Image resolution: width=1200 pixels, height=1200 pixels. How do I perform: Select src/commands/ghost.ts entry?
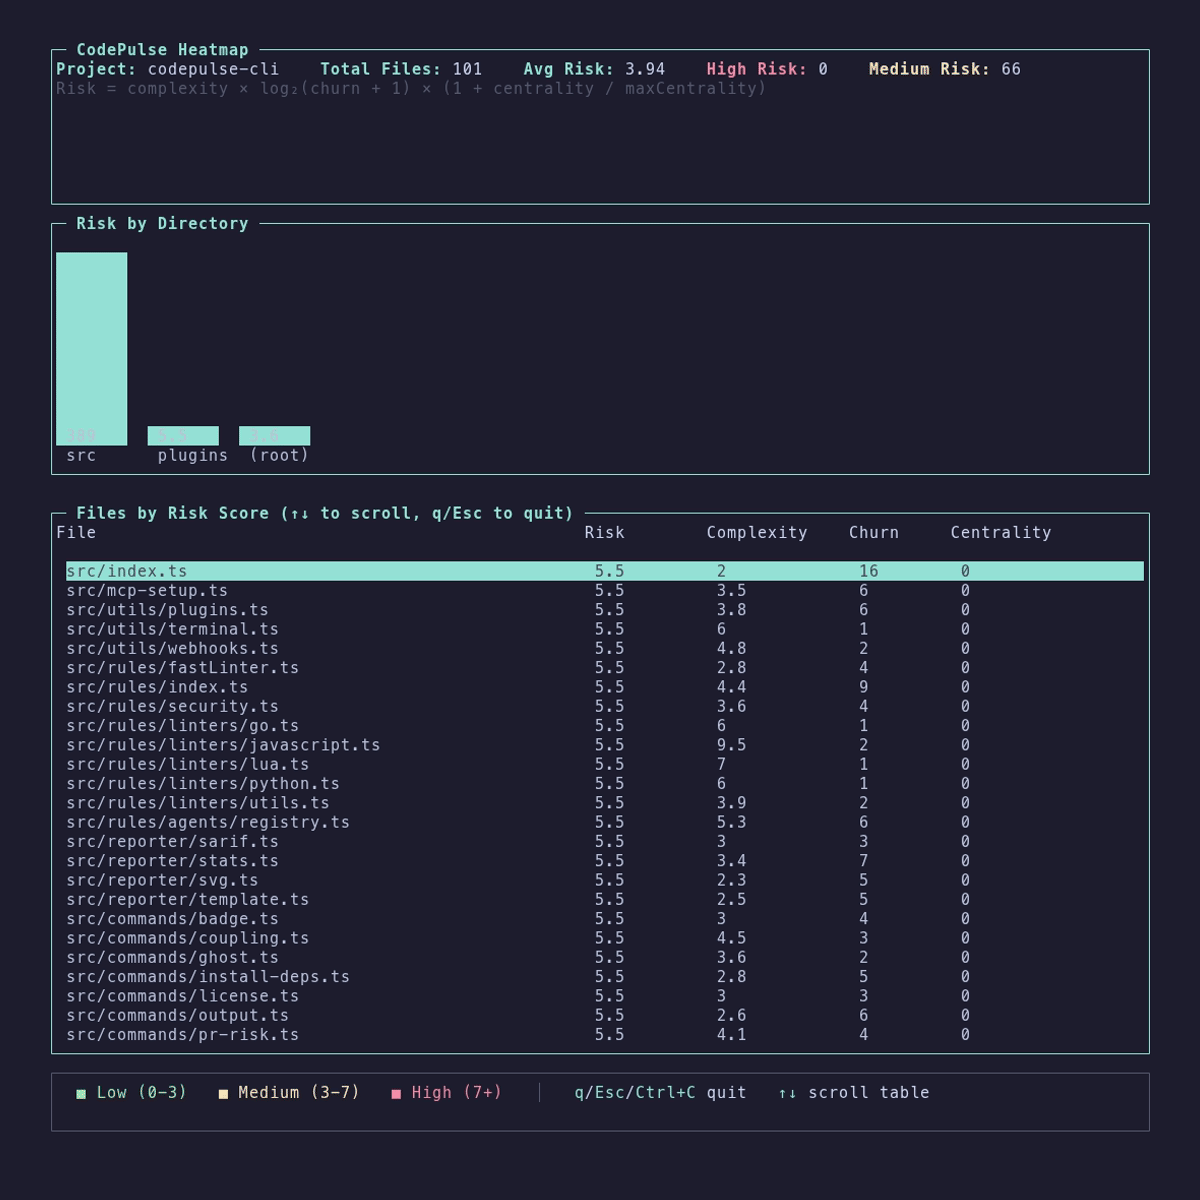(x=605, y=957)
